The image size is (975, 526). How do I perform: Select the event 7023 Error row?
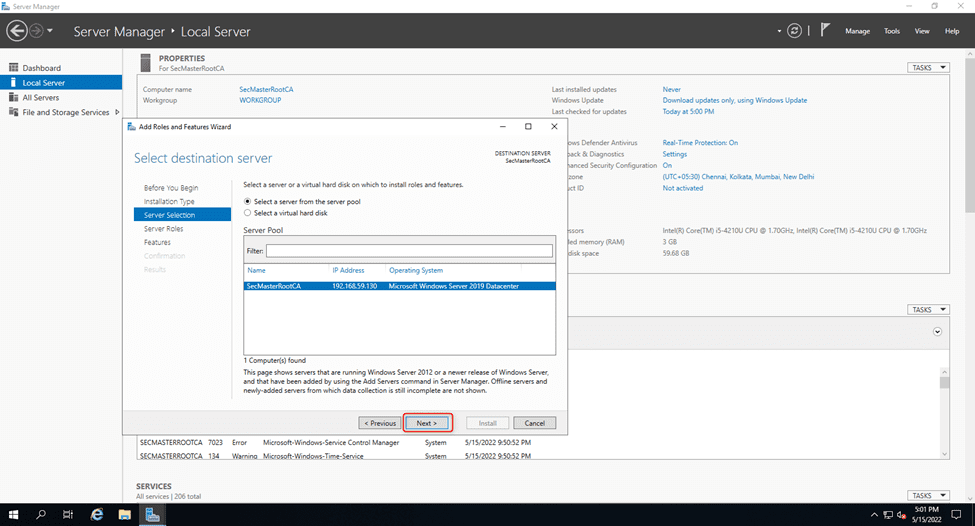point(336,443)
